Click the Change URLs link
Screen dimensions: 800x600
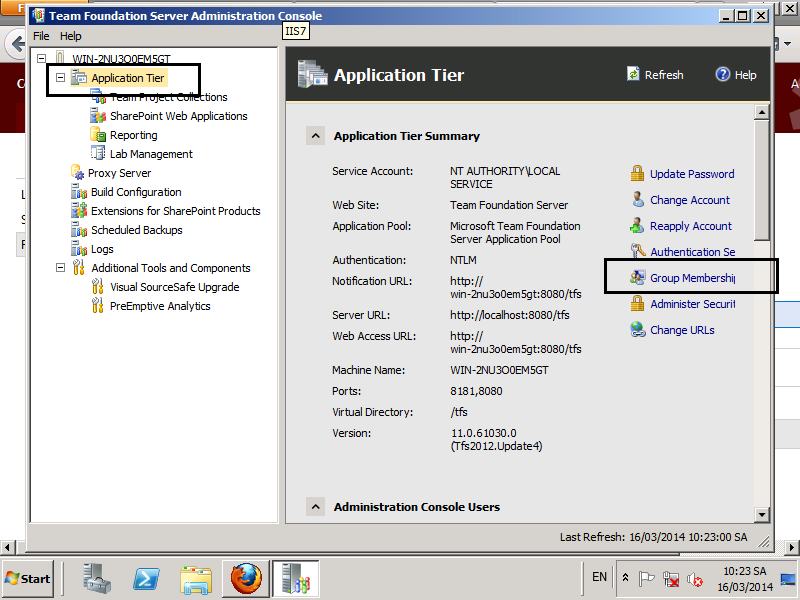coord(682,330)
